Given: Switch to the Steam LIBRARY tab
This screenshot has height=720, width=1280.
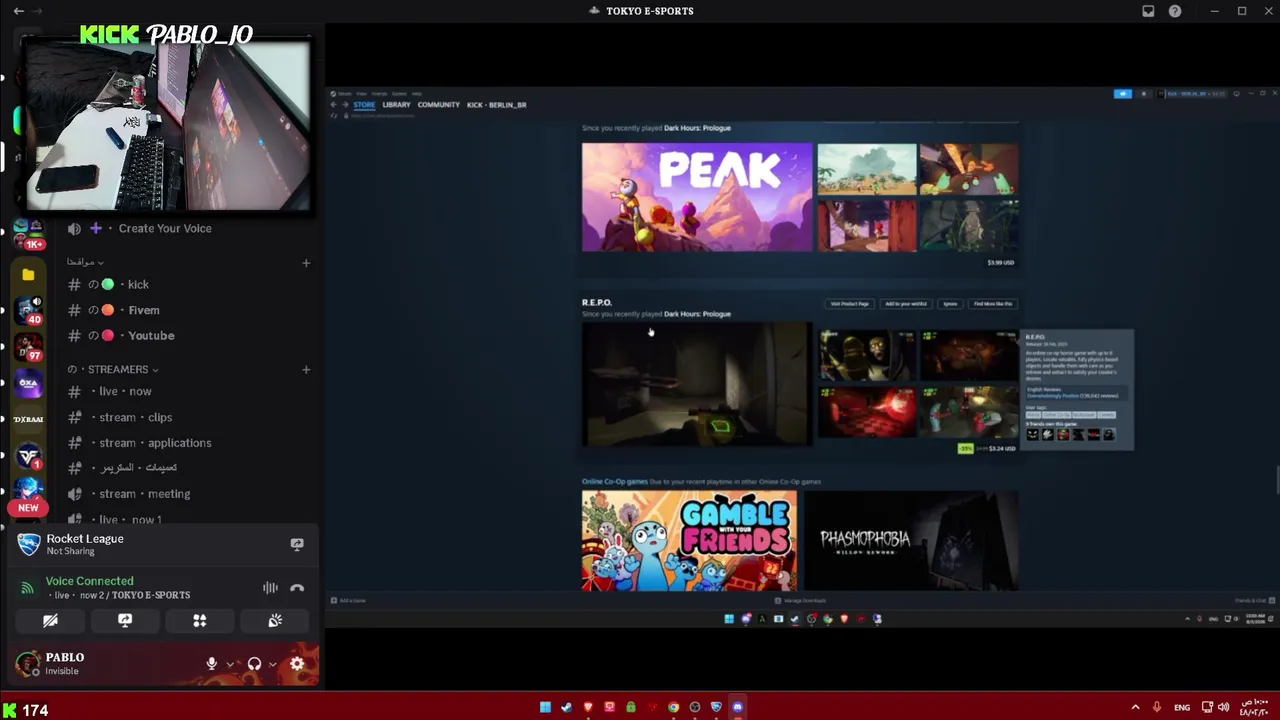Looking at the screenshot, I should (x=396, y=105).
